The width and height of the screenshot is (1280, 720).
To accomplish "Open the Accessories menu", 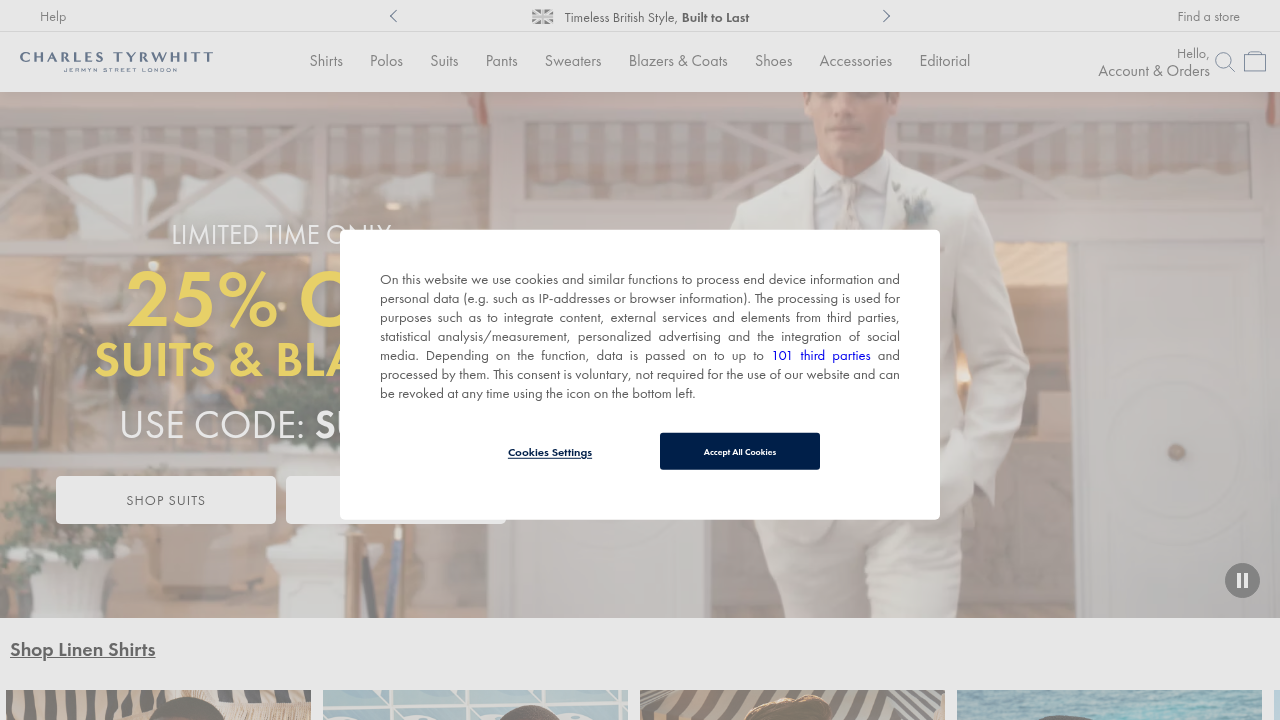I will [855, 61].
